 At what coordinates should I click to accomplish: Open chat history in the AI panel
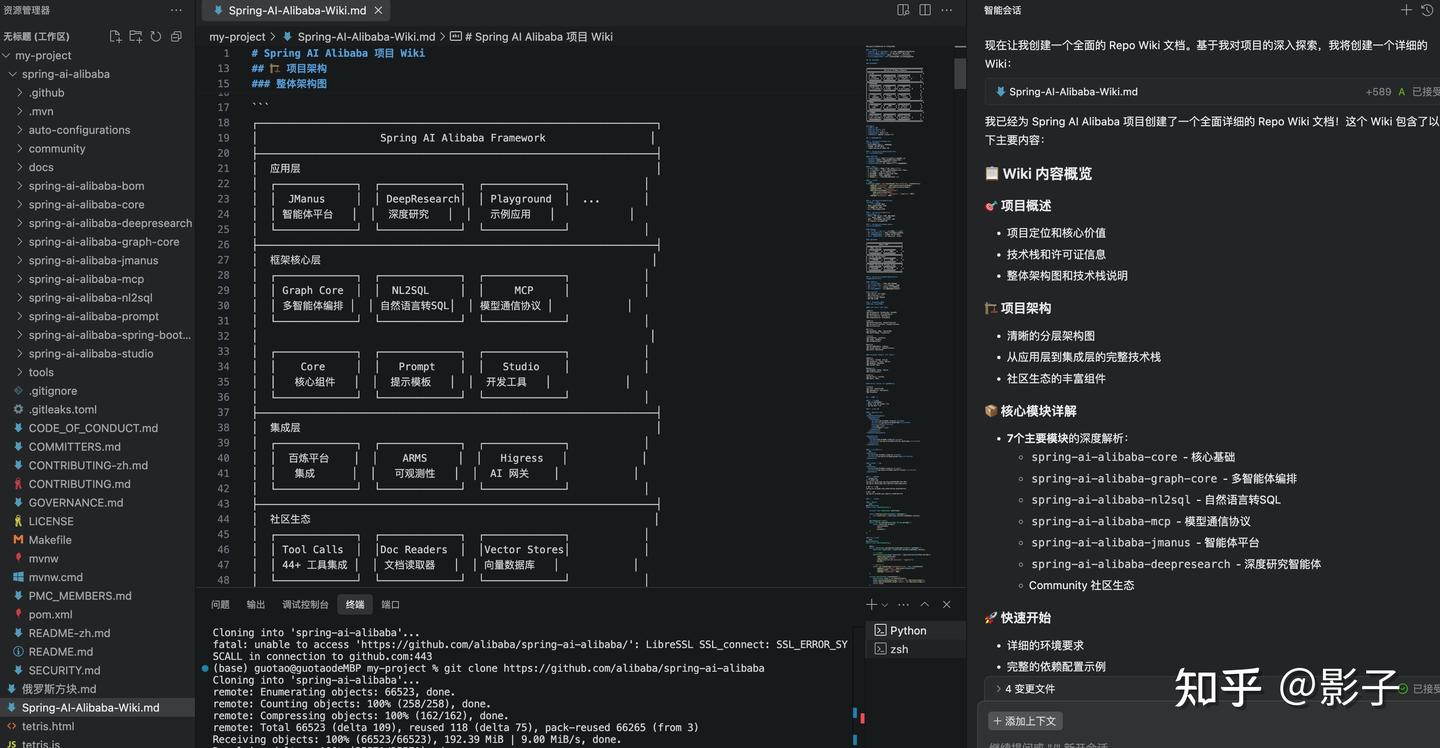pos(1428,10)
